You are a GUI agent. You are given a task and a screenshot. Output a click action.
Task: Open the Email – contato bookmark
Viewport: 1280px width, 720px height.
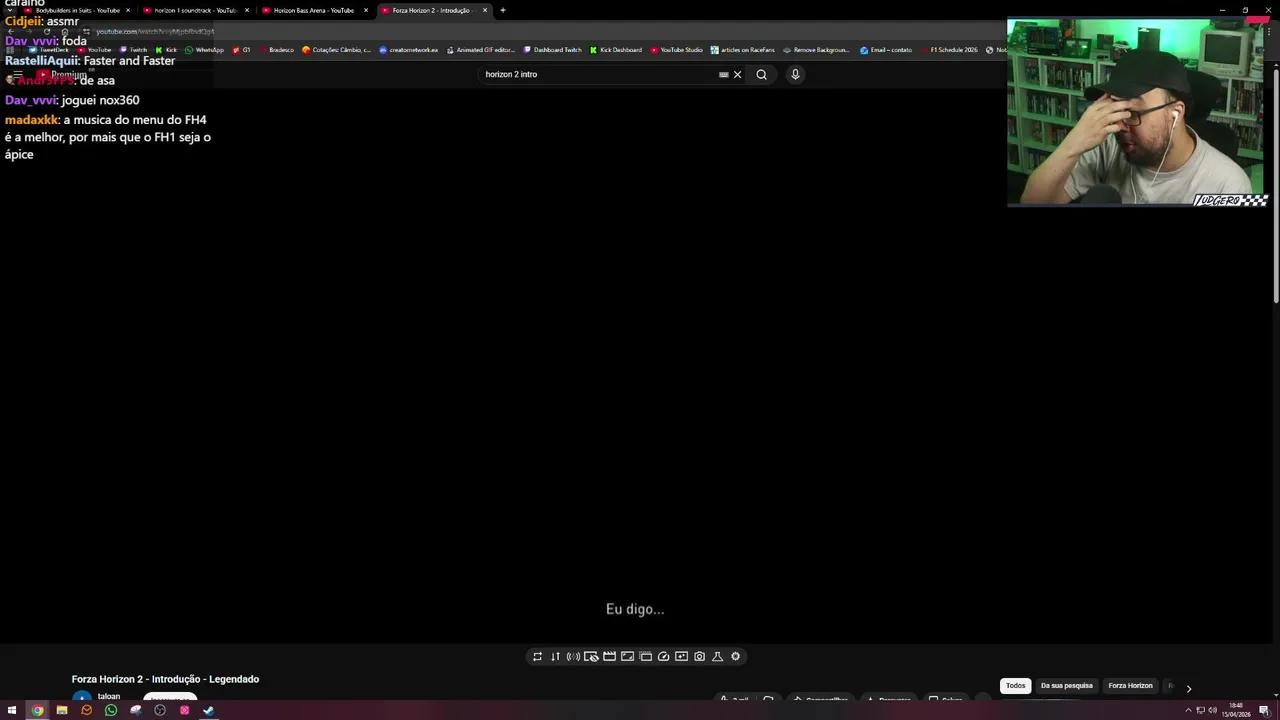(x=886, y=50)
